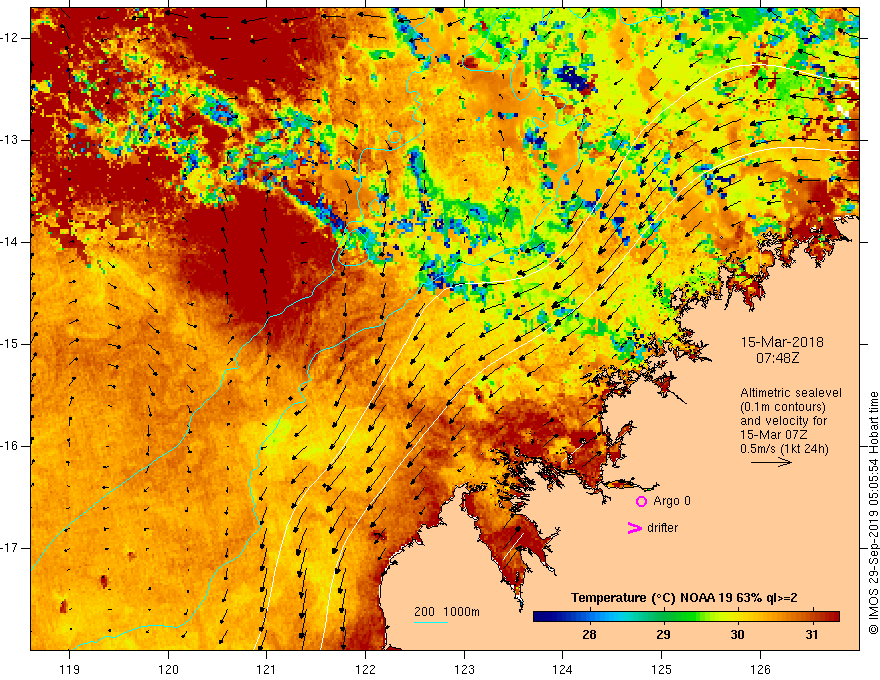The width and height of the screenshot is (880, 680).
Task: Click the longitude axis label '122'
Action: [x=365, y=669]
